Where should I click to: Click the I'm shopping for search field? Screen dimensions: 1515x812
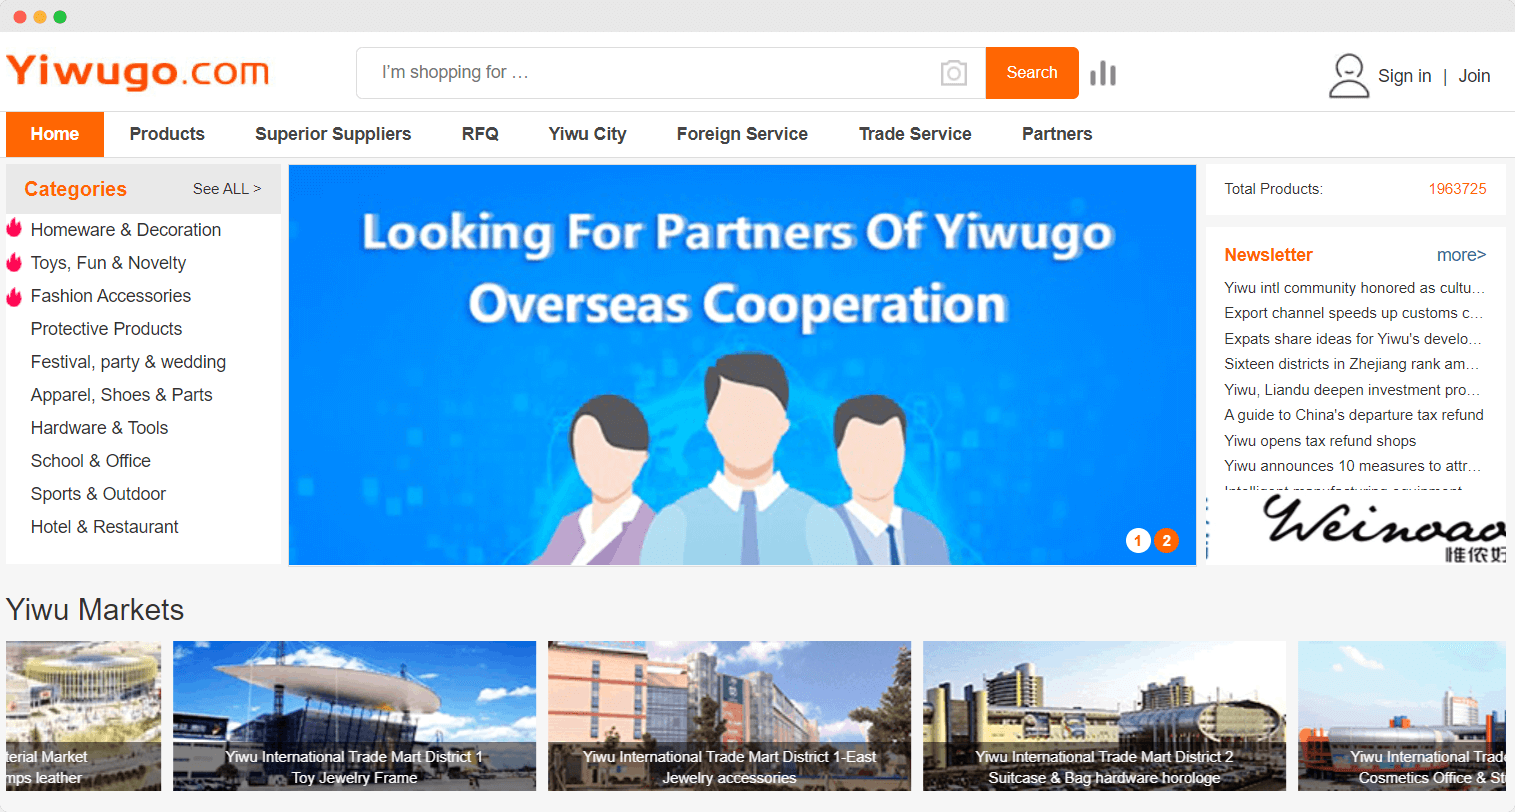(x=650, y=73)
